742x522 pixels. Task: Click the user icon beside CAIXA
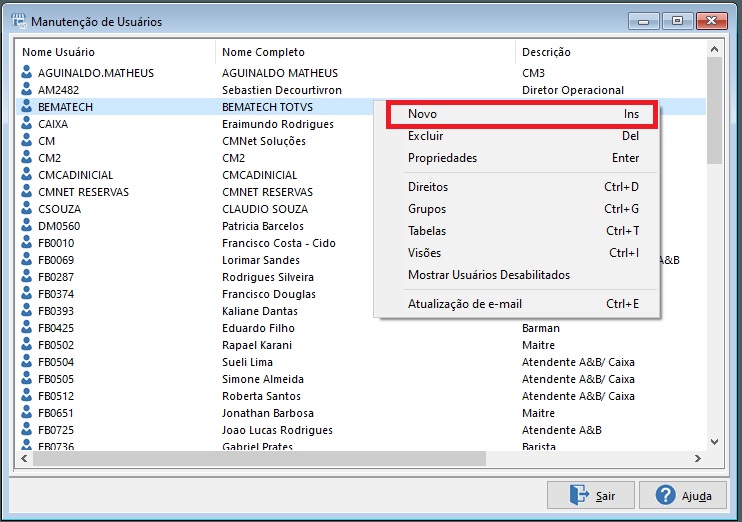tap(27, 124)
